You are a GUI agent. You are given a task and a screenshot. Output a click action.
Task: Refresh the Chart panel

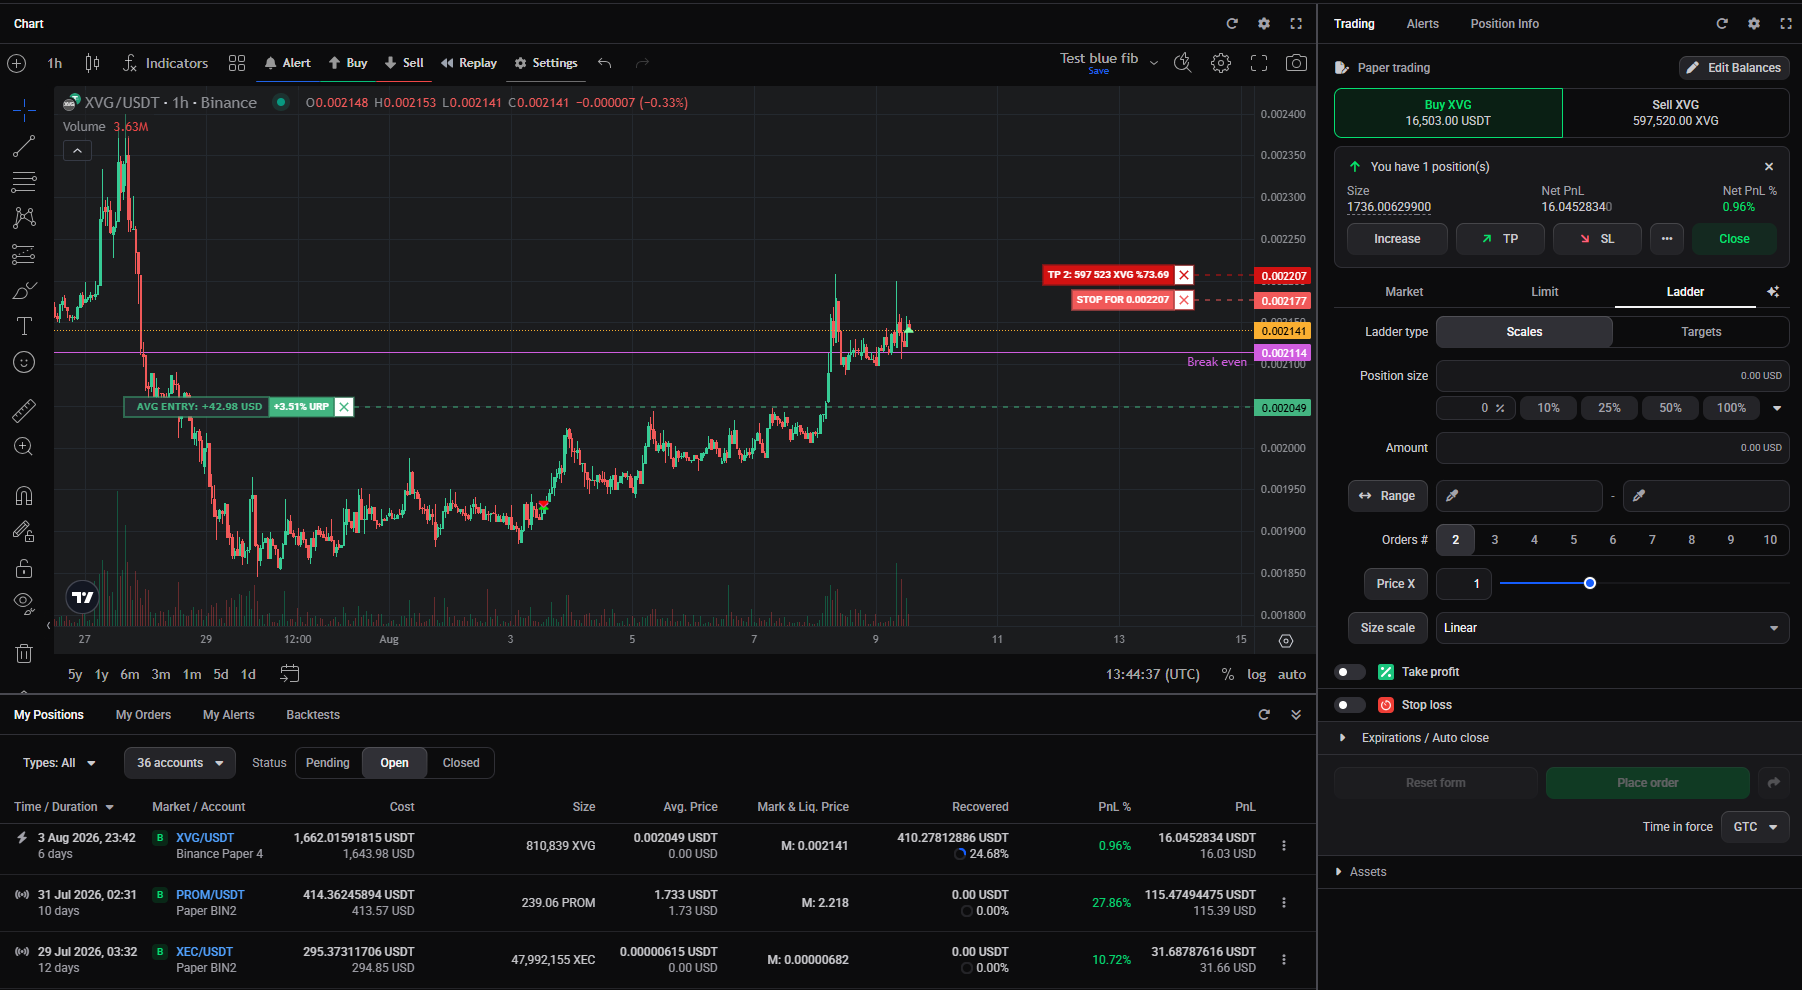click(x=1232, y=23)
